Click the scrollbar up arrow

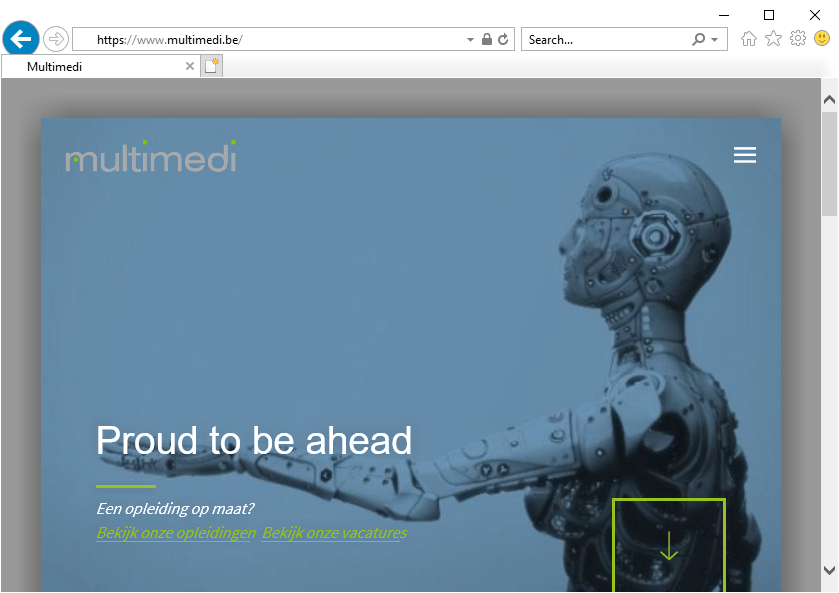point(829,100)
